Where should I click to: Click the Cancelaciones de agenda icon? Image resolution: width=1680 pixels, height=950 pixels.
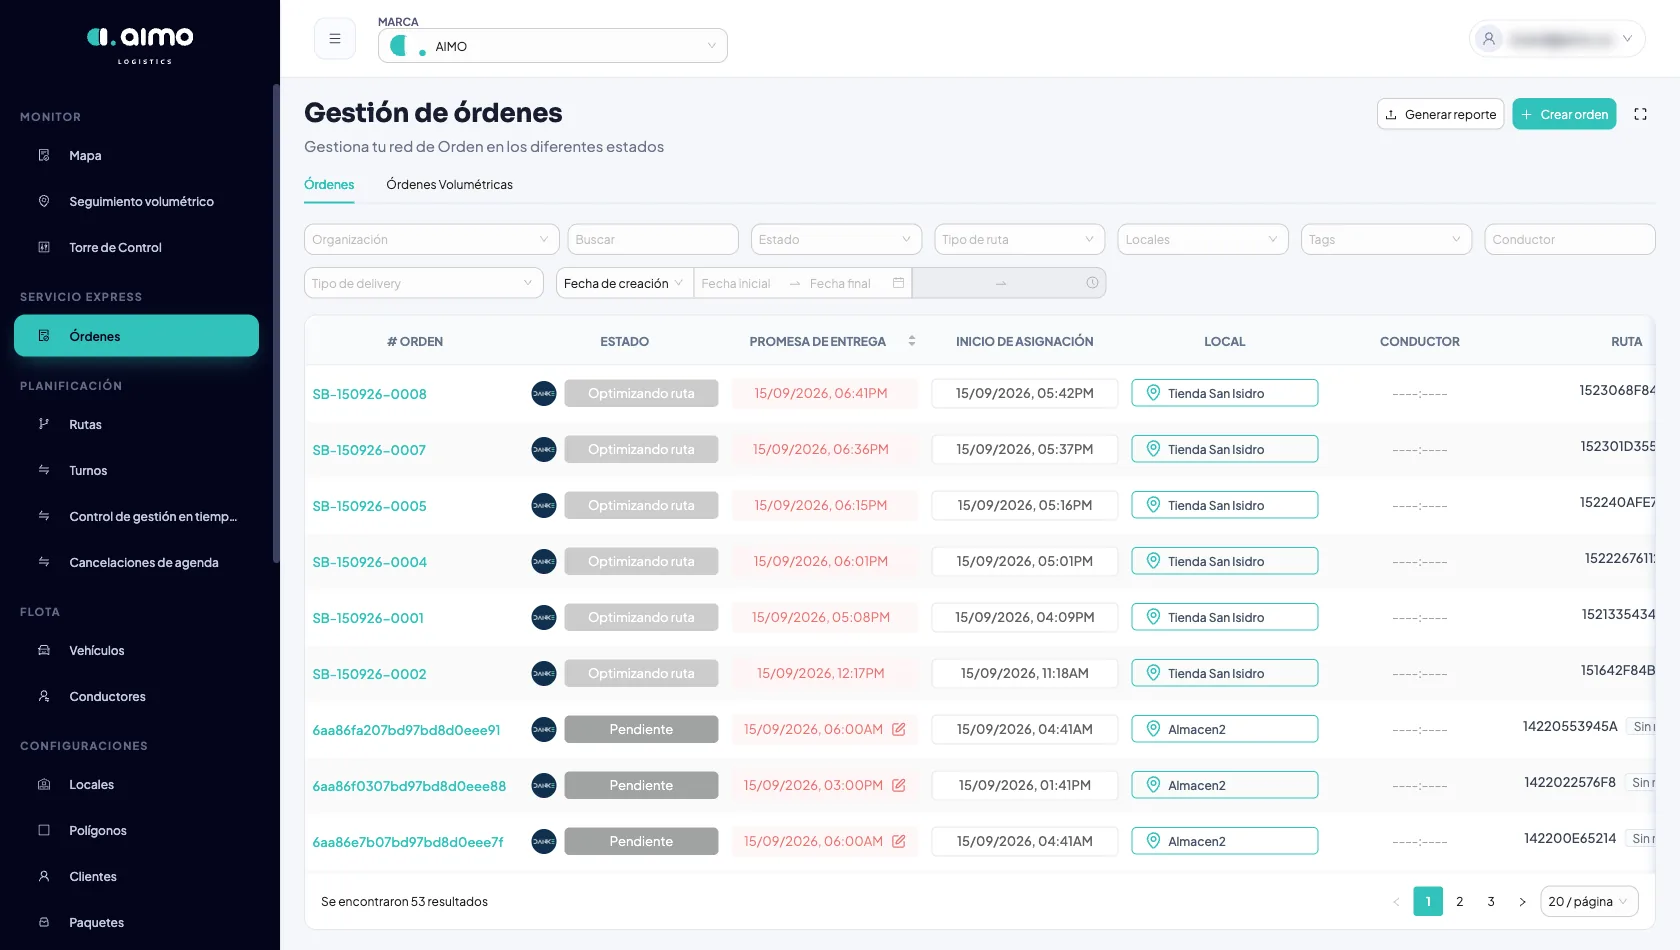(x=44, y=562)
